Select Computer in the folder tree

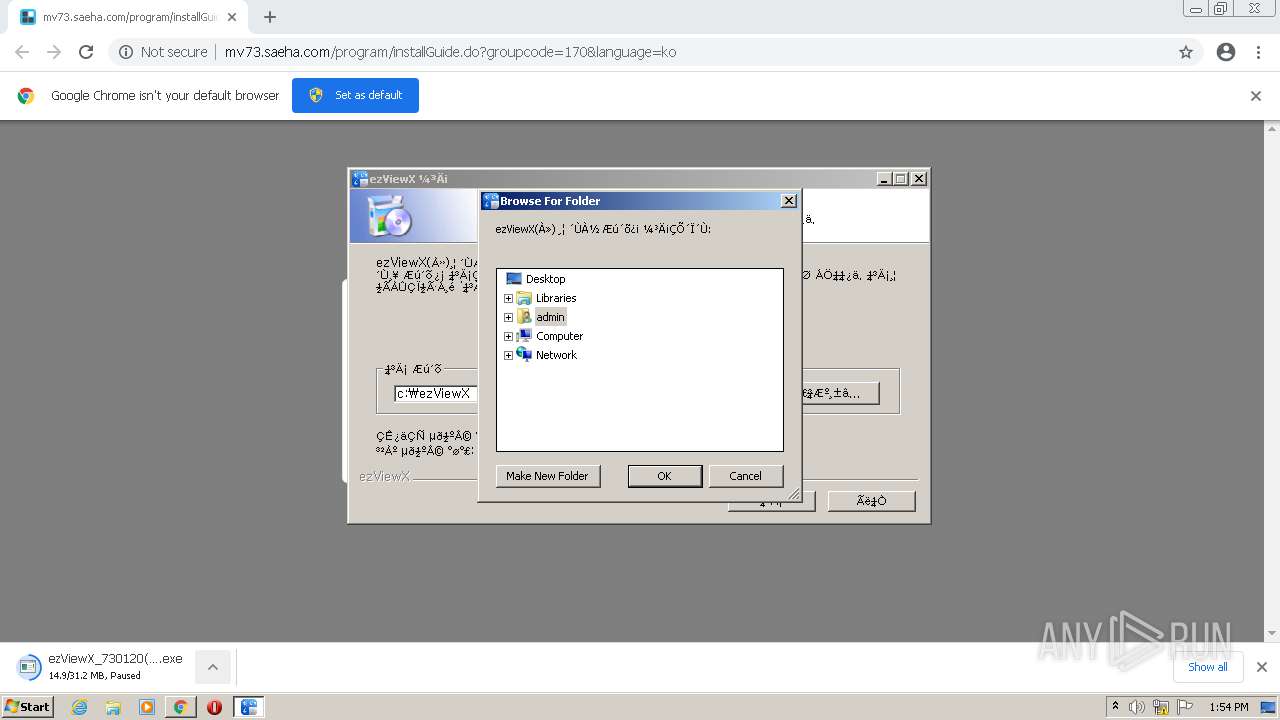[559, 336]
